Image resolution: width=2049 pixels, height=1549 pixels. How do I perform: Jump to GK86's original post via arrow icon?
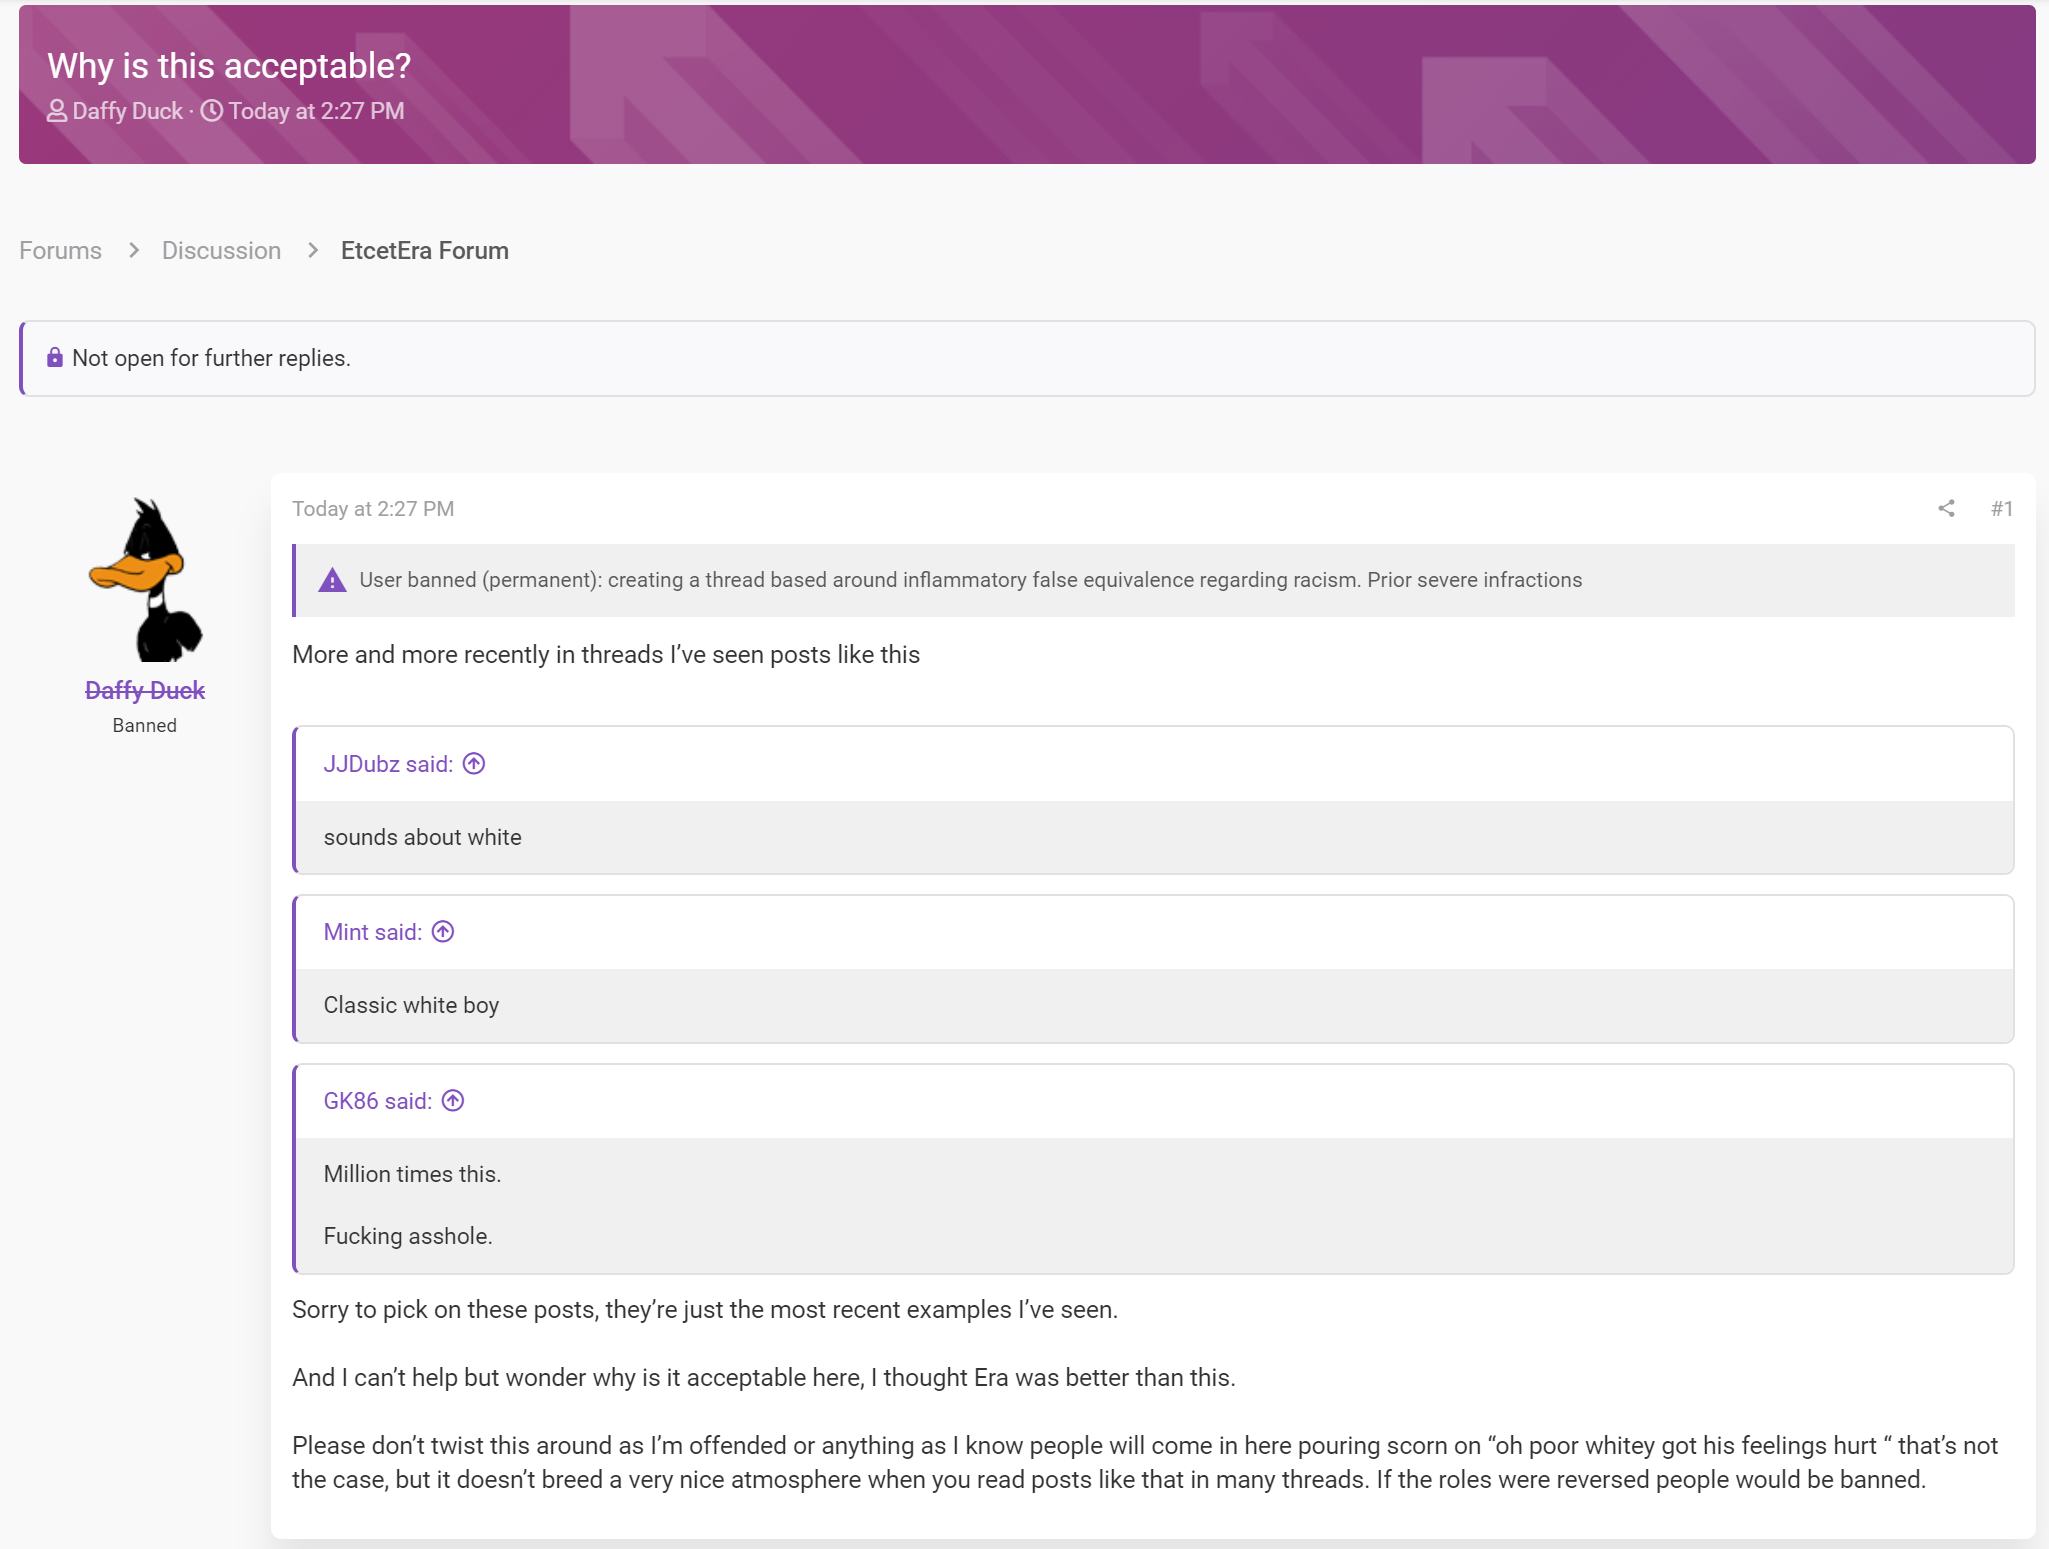[x=453, y=1101]
